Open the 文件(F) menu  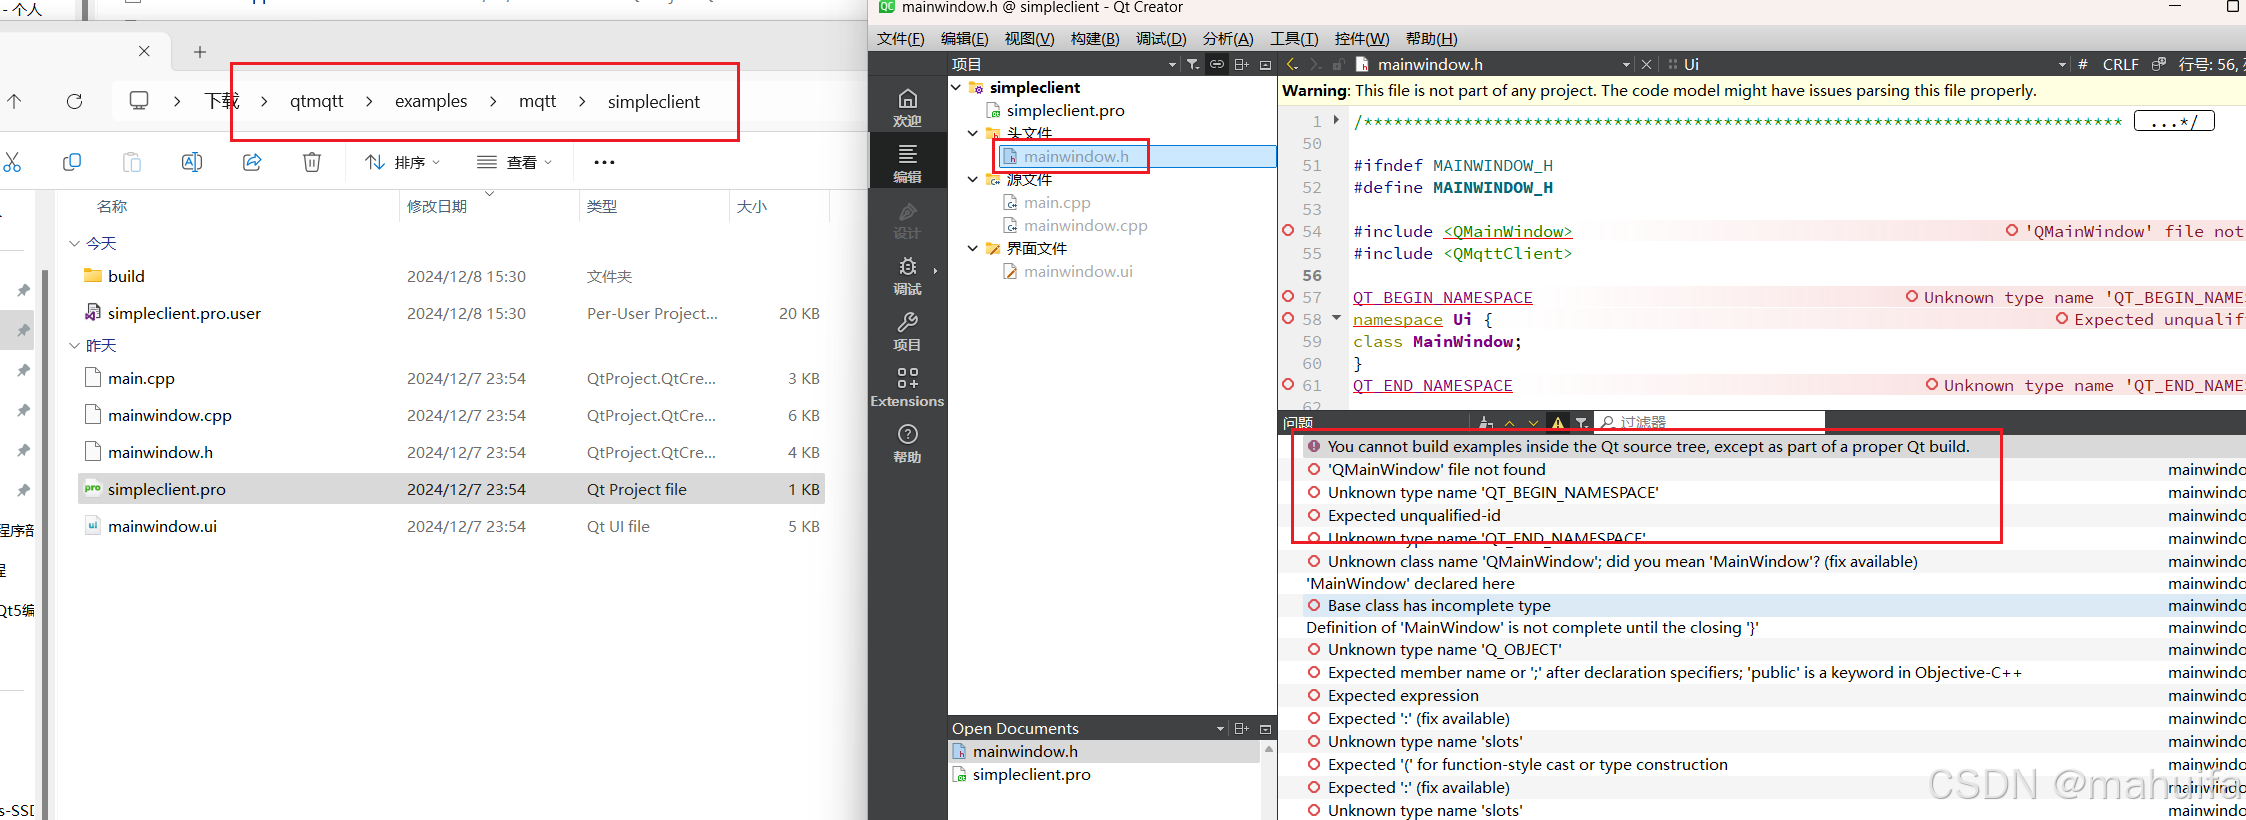click(x=900, y=38)
